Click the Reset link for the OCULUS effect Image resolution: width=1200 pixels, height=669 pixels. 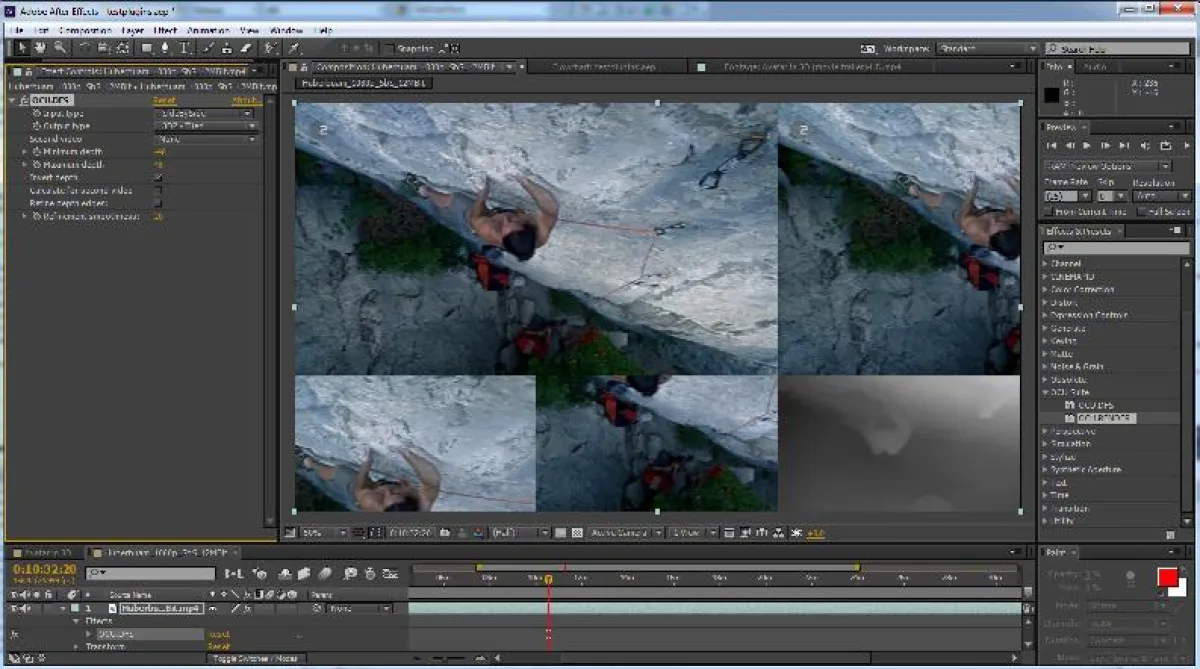point(164,100)
